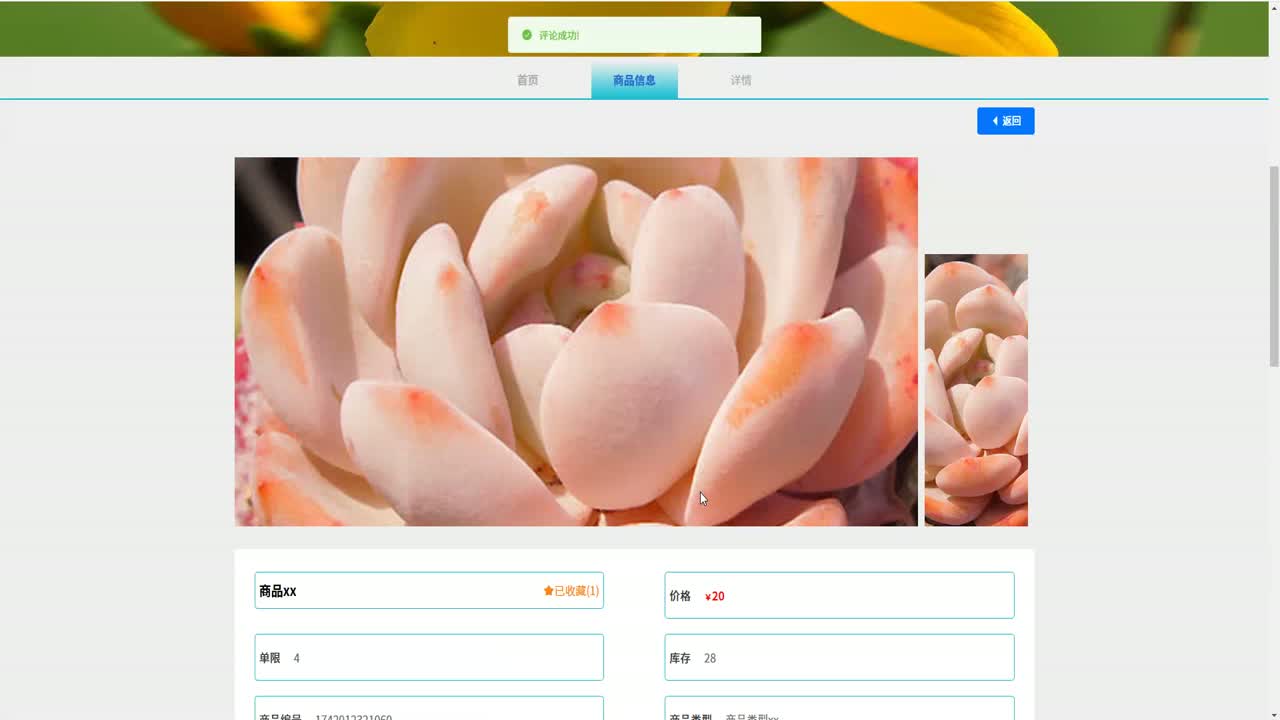The height and width of the screenshot is (720, 1280).
Task: Open the 首页 tab
Action: 527,80
